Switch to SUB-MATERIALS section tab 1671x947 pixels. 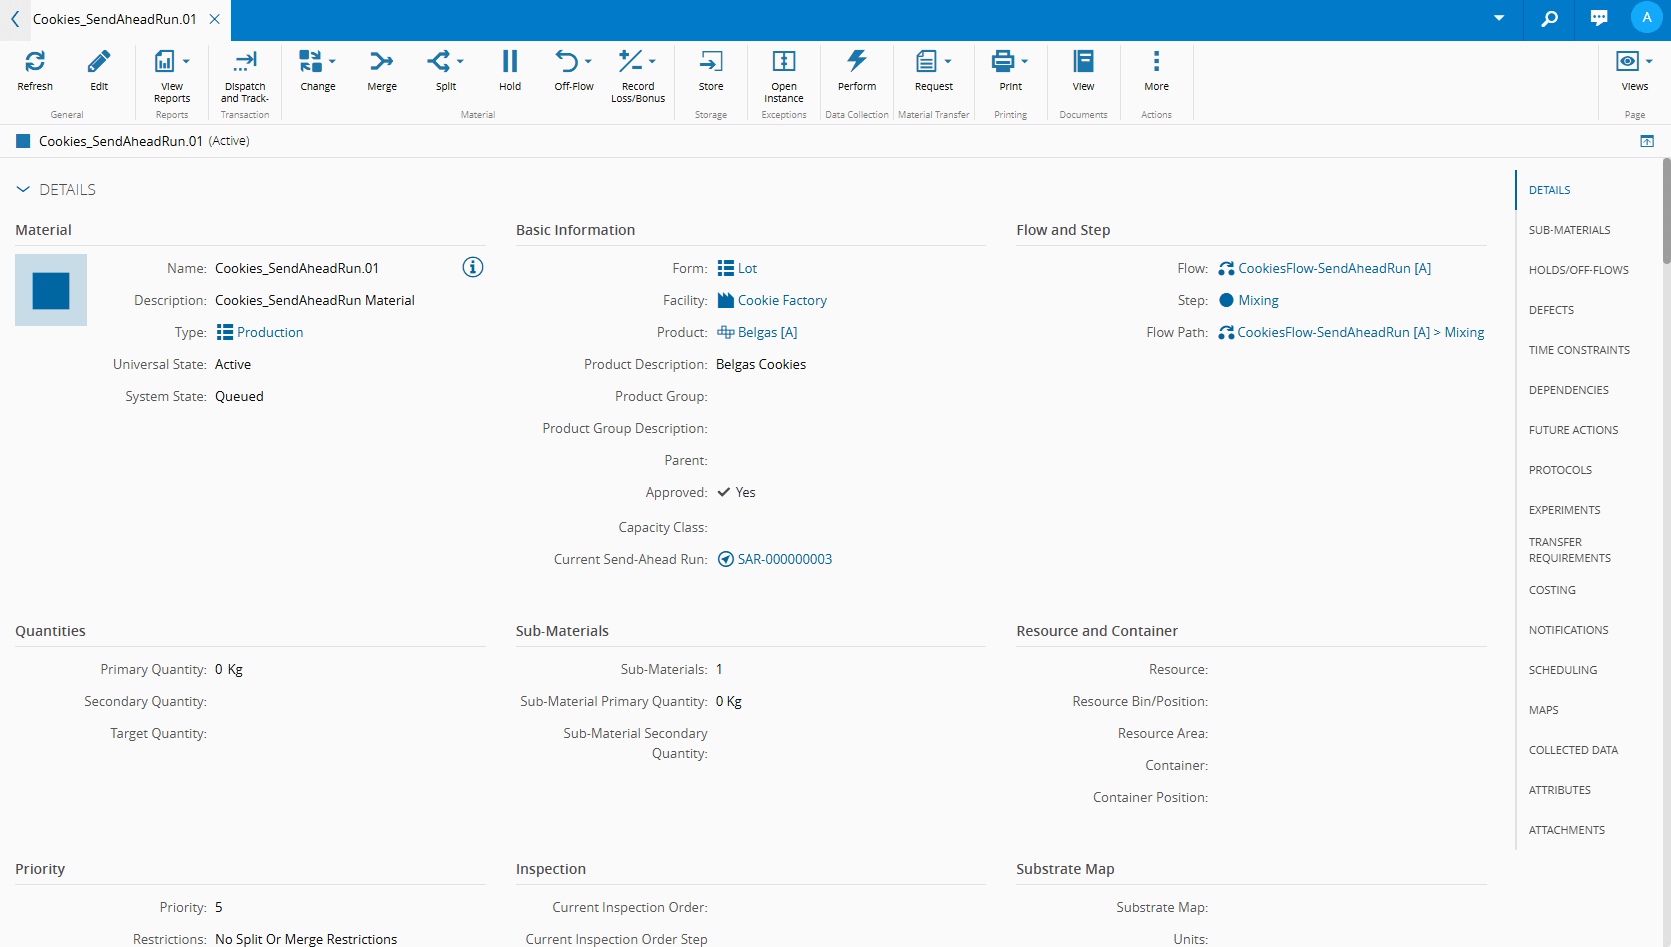tap(1569, 230)
